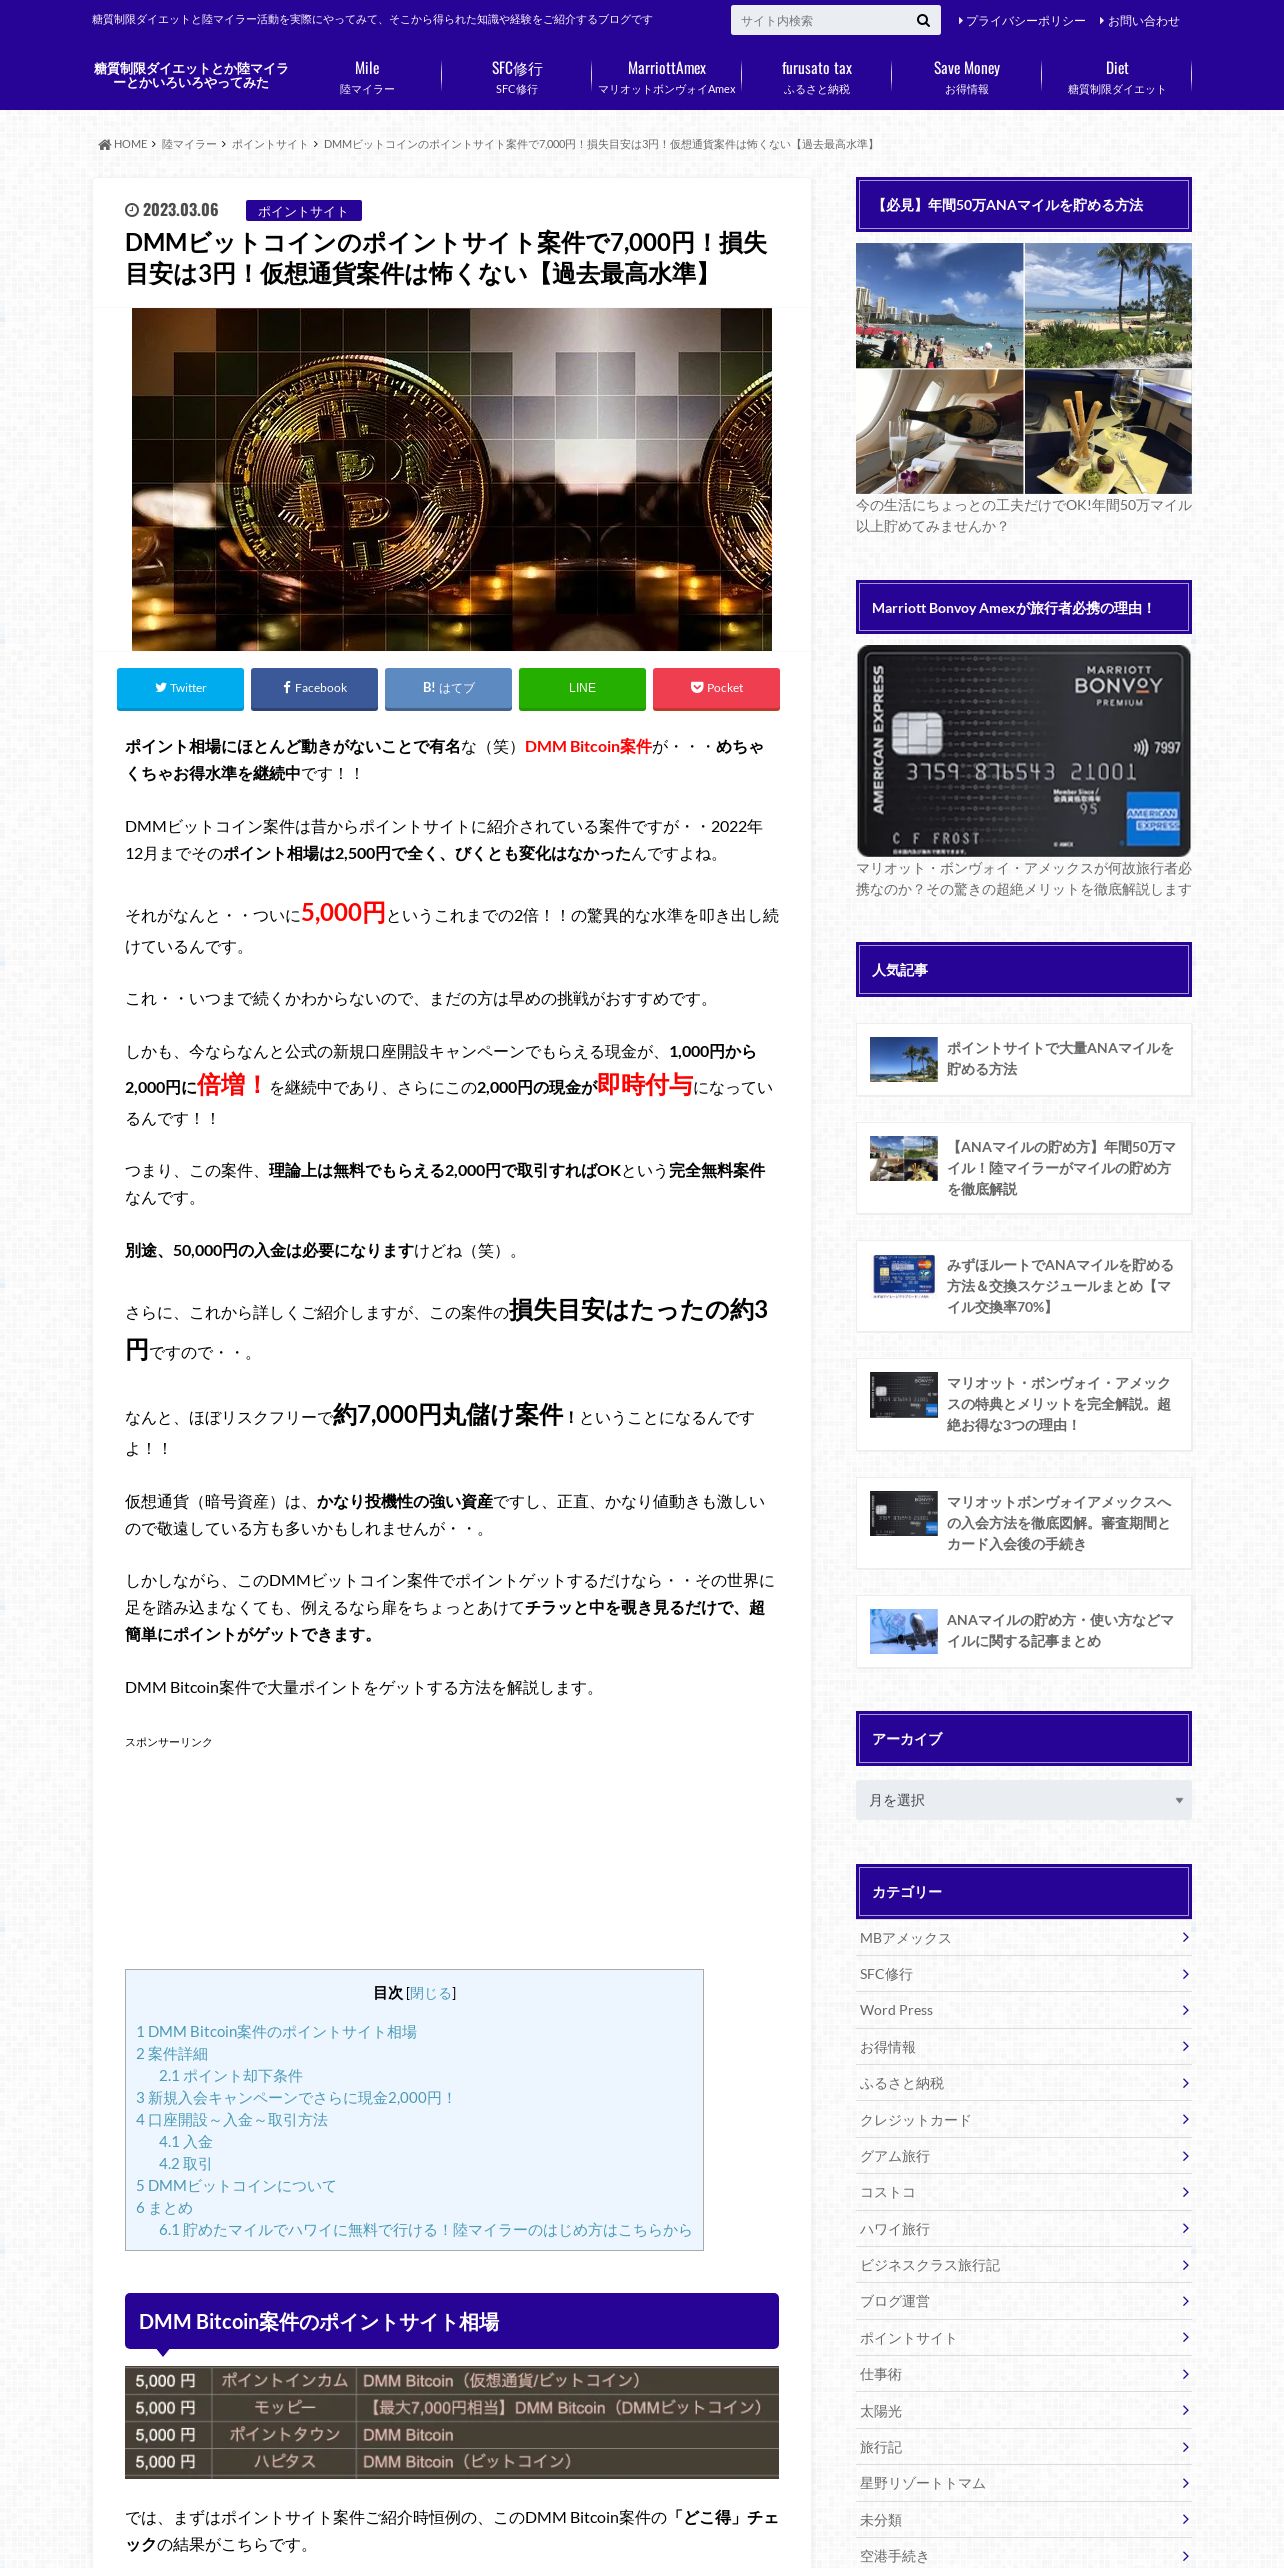
Task: Click the ポイントサイト category tag
Action: 304,211
